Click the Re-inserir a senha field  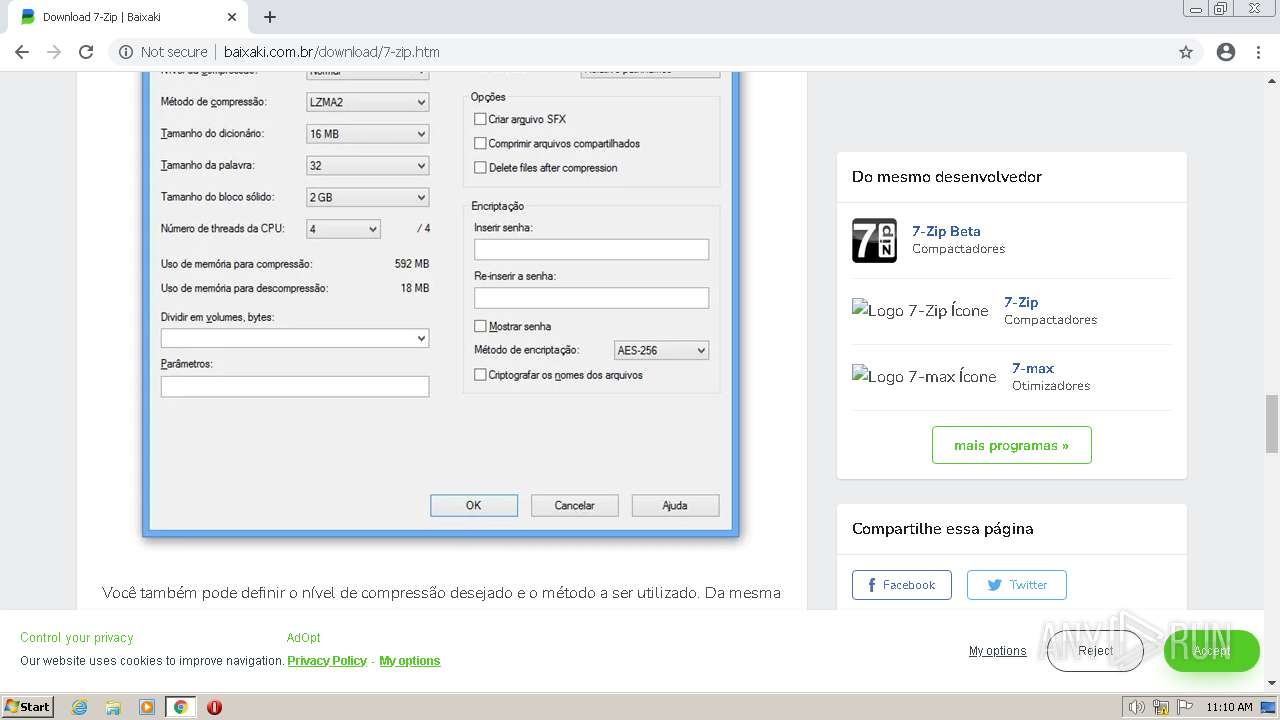coord(591,298)
